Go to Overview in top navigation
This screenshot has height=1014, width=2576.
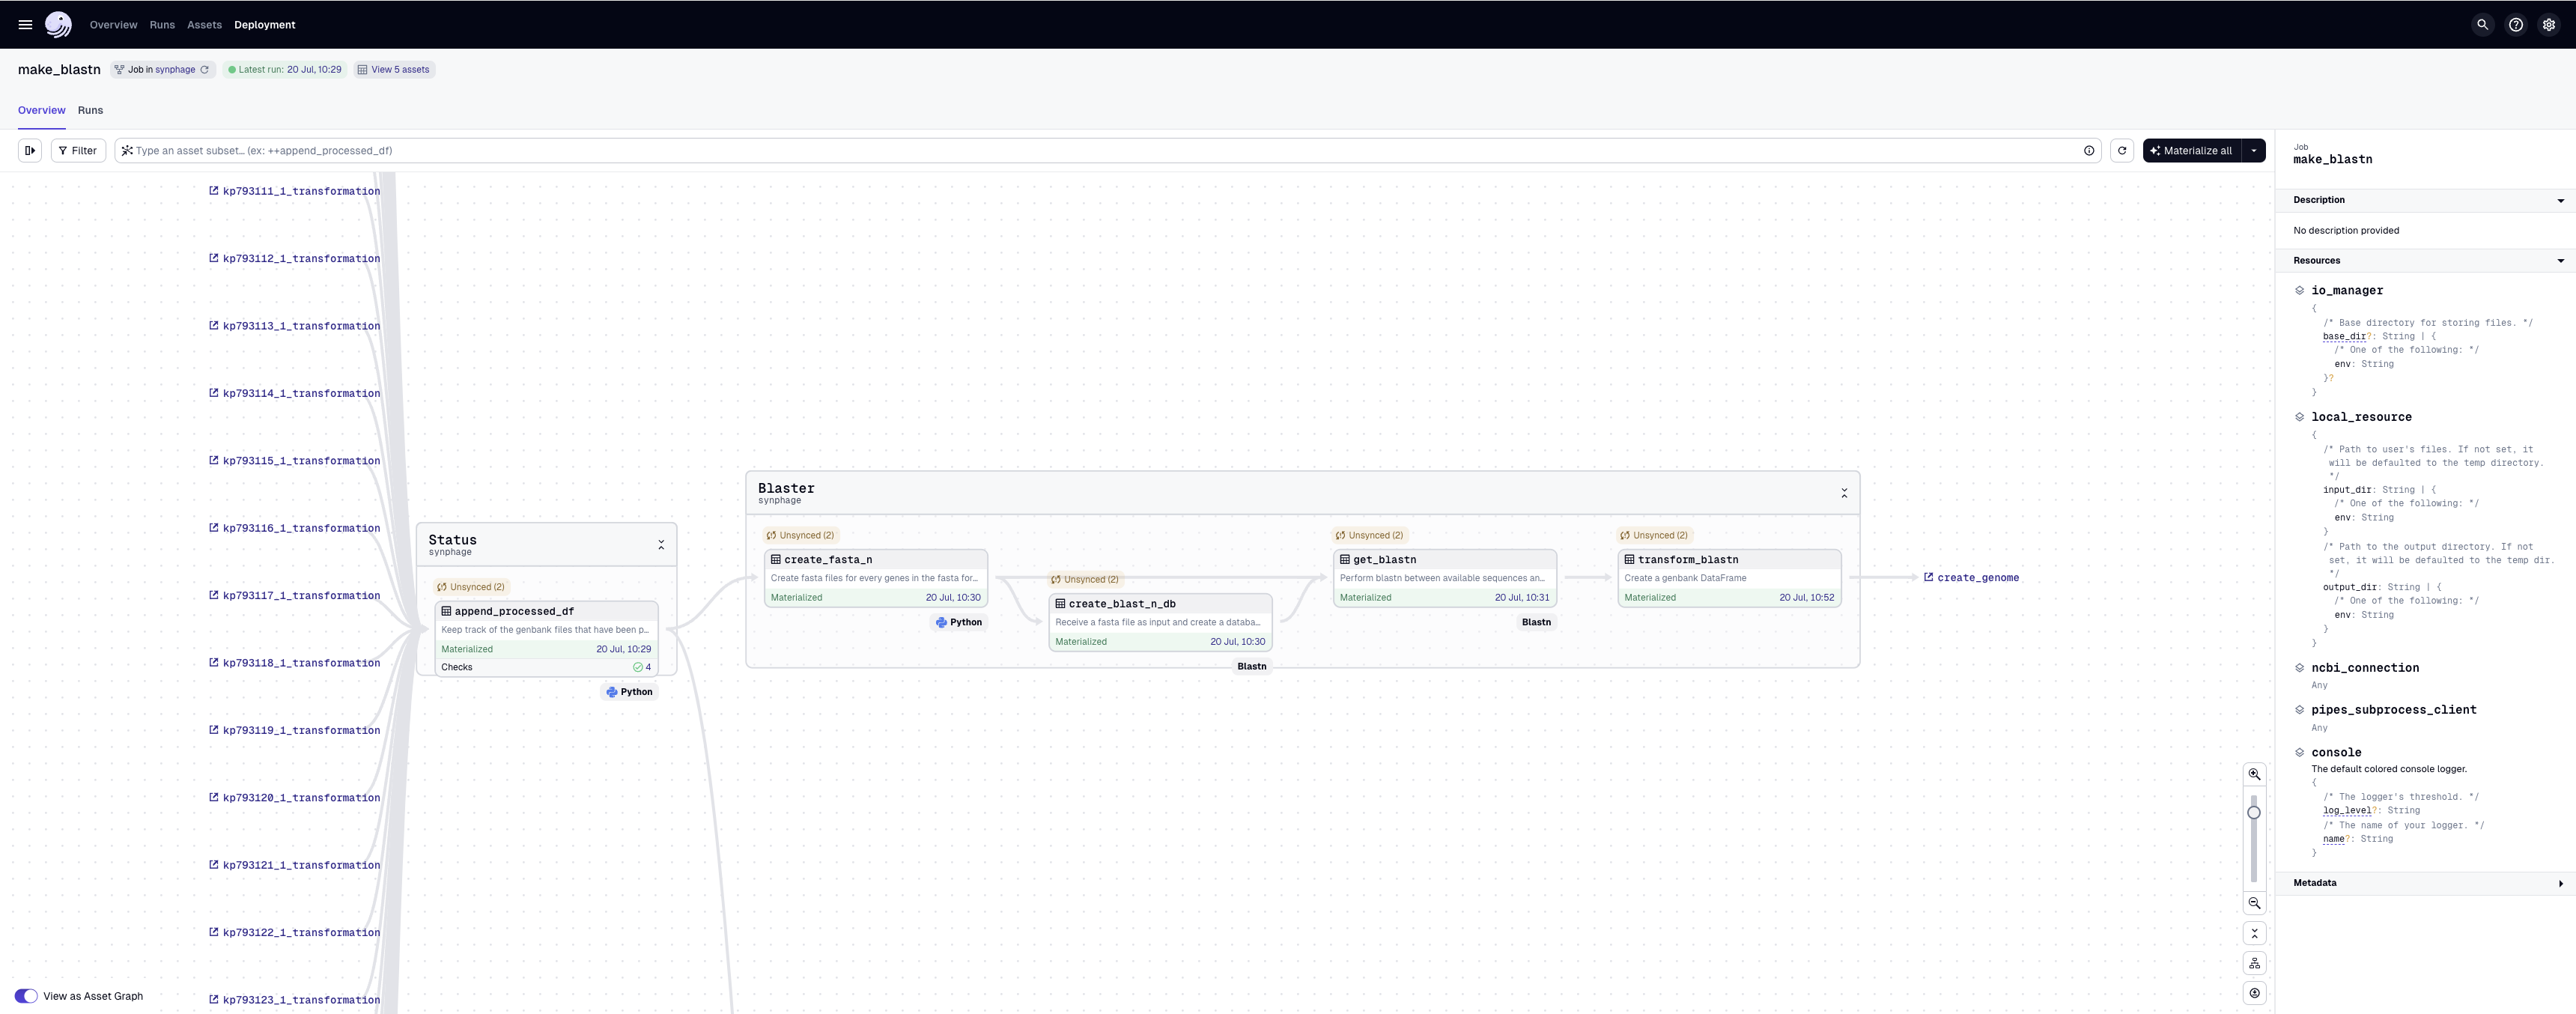[113, 25]
